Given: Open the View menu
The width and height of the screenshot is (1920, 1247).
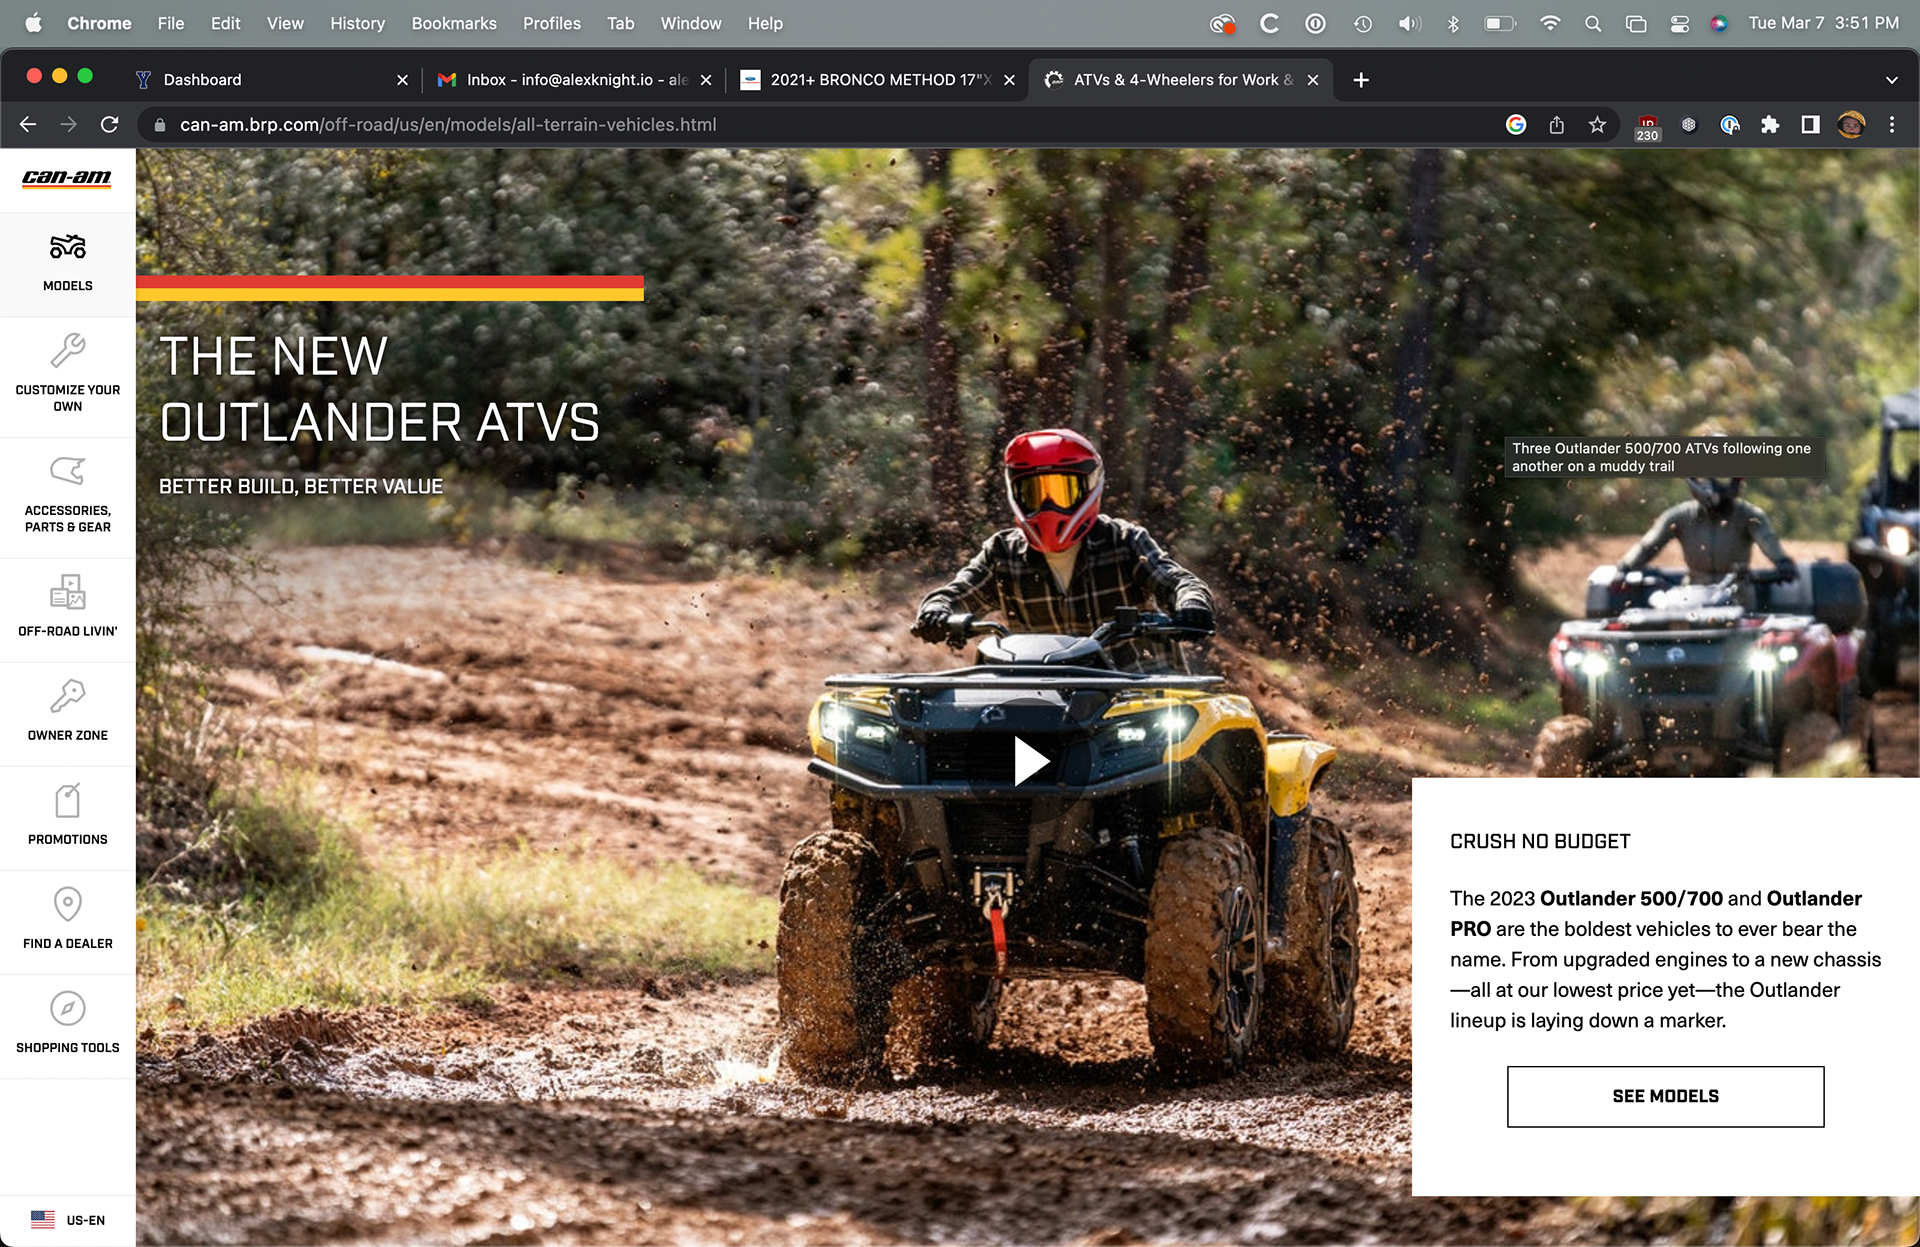Looking at the screenshot, I should (x=285, y=23).
